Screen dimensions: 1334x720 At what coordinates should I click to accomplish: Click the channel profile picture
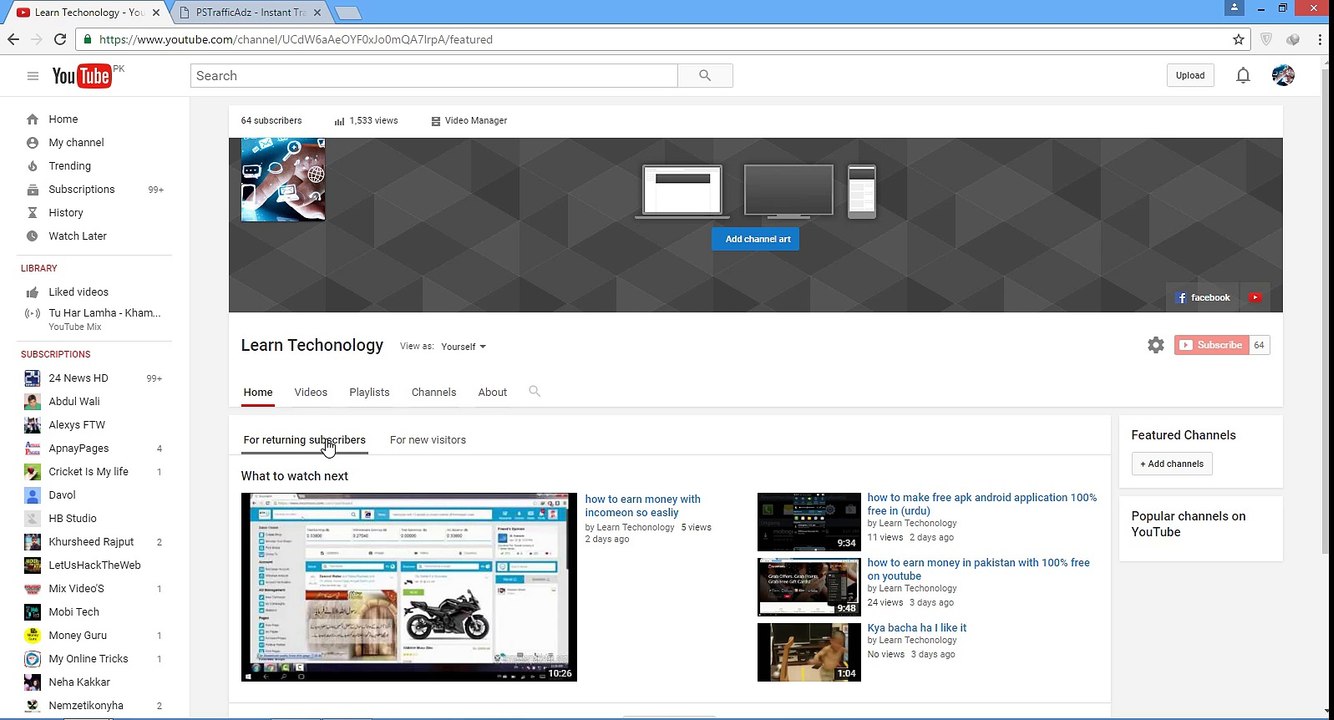[283, 179]
